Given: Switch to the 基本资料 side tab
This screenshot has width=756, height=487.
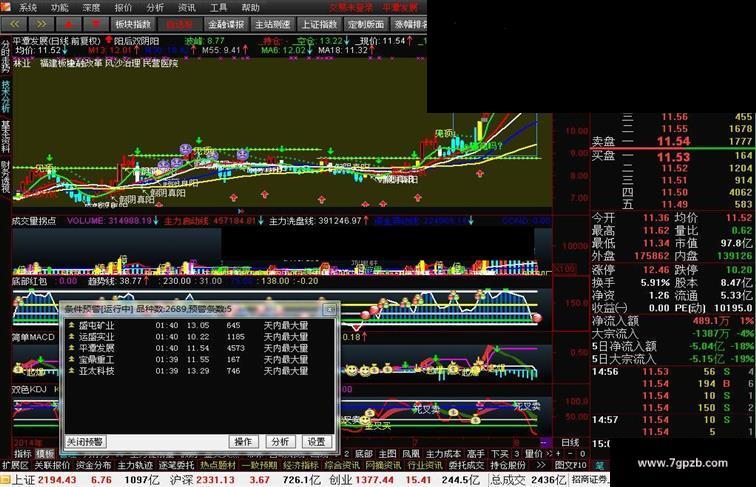Looking at the screenshot, I should click(x=5, y=136).
